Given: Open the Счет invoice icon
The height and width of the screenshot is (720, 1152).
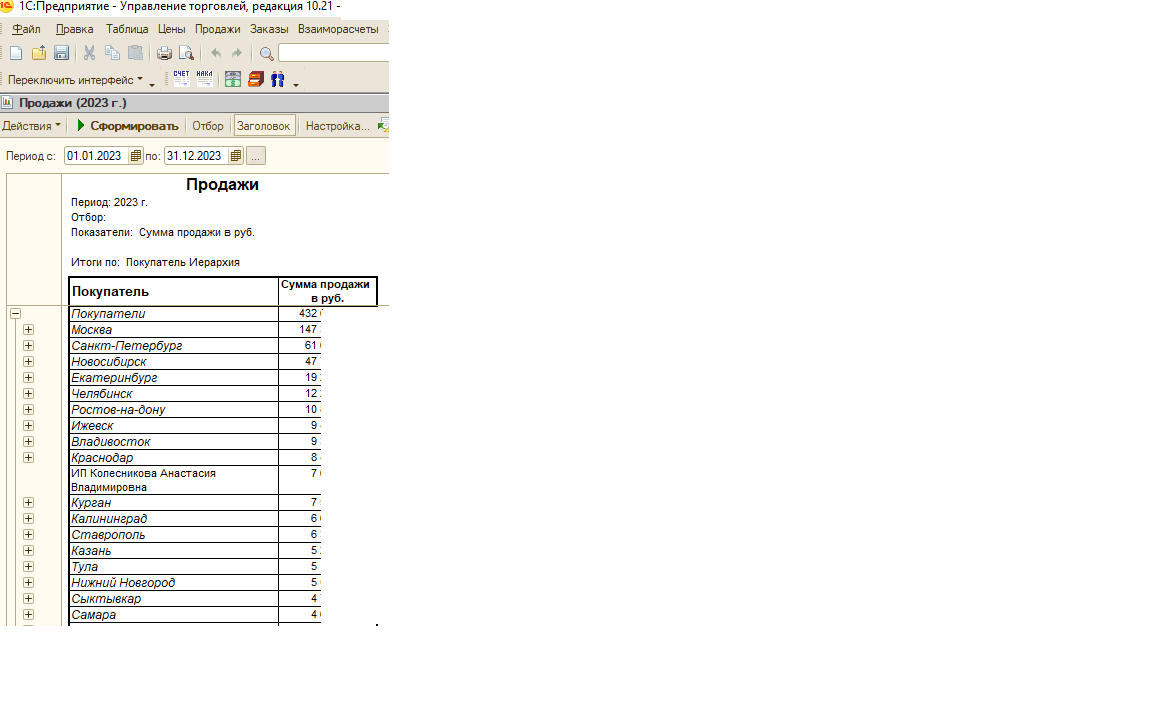Looking at the screenshot, I should (x=181, y=79).
